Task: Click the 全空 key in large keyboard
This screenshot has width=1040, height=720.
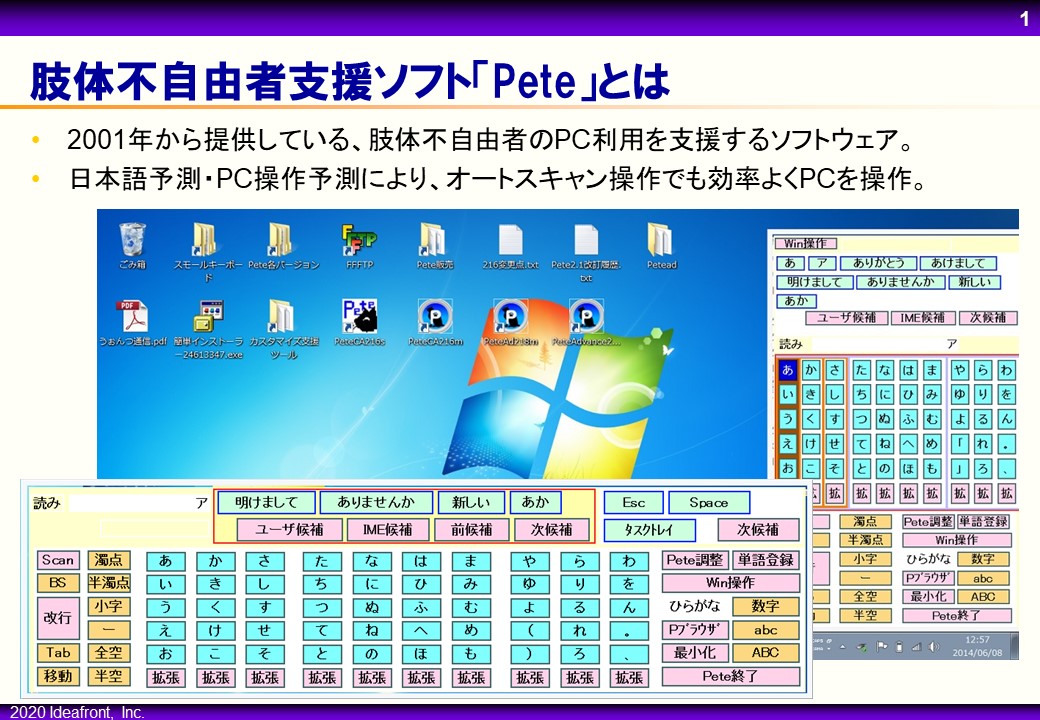Action: pyautogui.click(x=109, y=653)
